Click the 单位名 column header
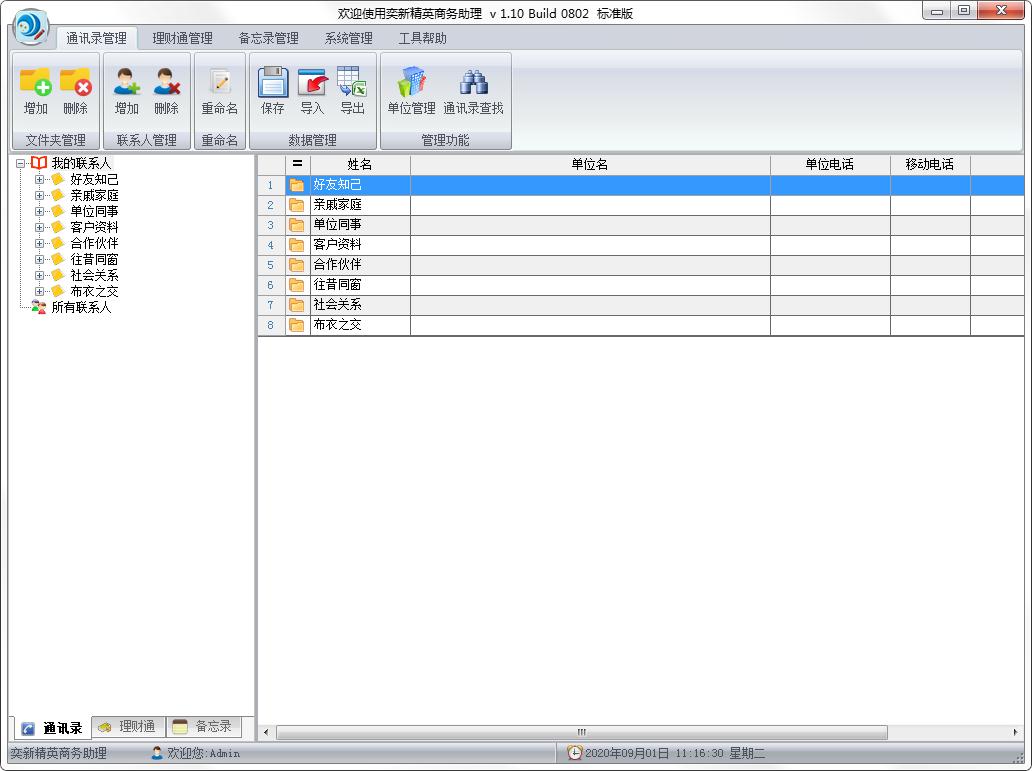This screenshot has height=771, width=1032. (589, 165)
